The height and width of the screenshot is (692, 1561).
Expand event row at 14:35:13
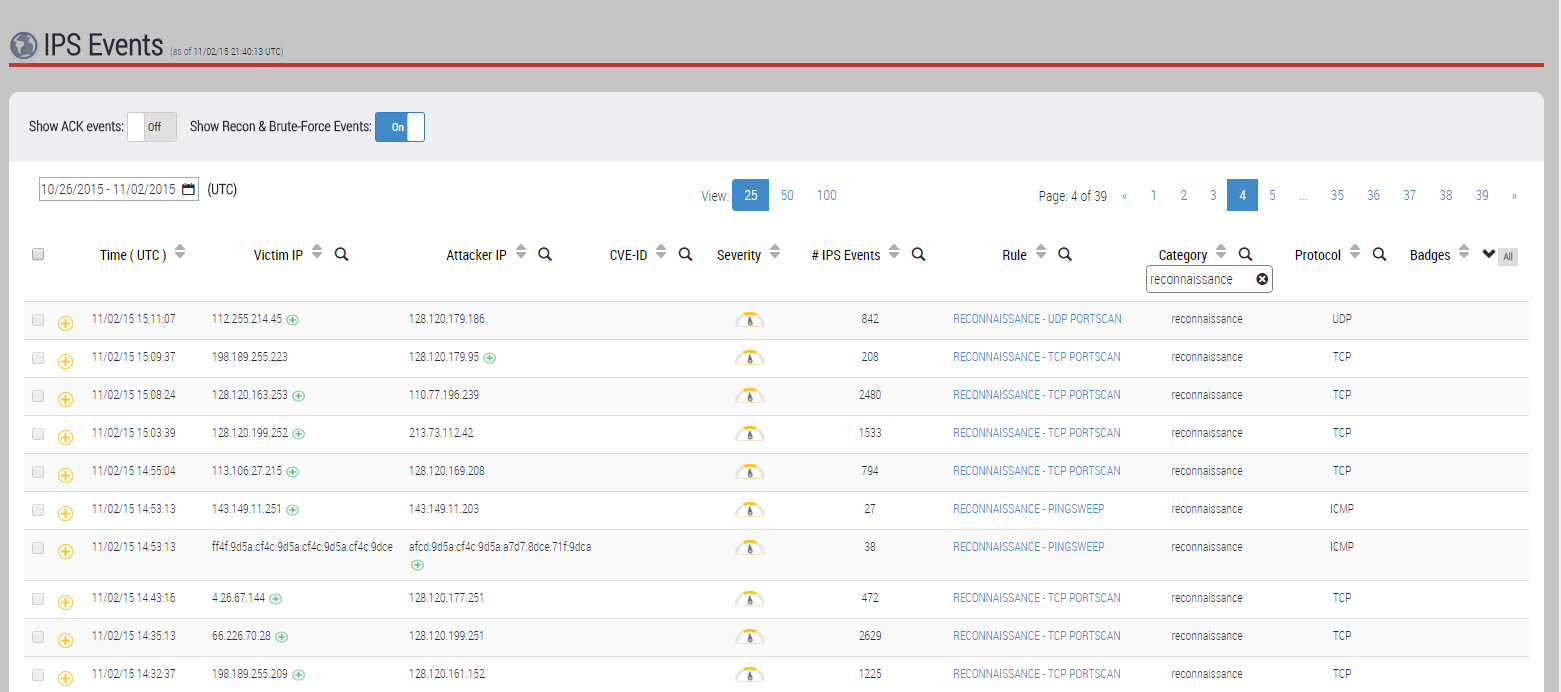click(66, 640)
